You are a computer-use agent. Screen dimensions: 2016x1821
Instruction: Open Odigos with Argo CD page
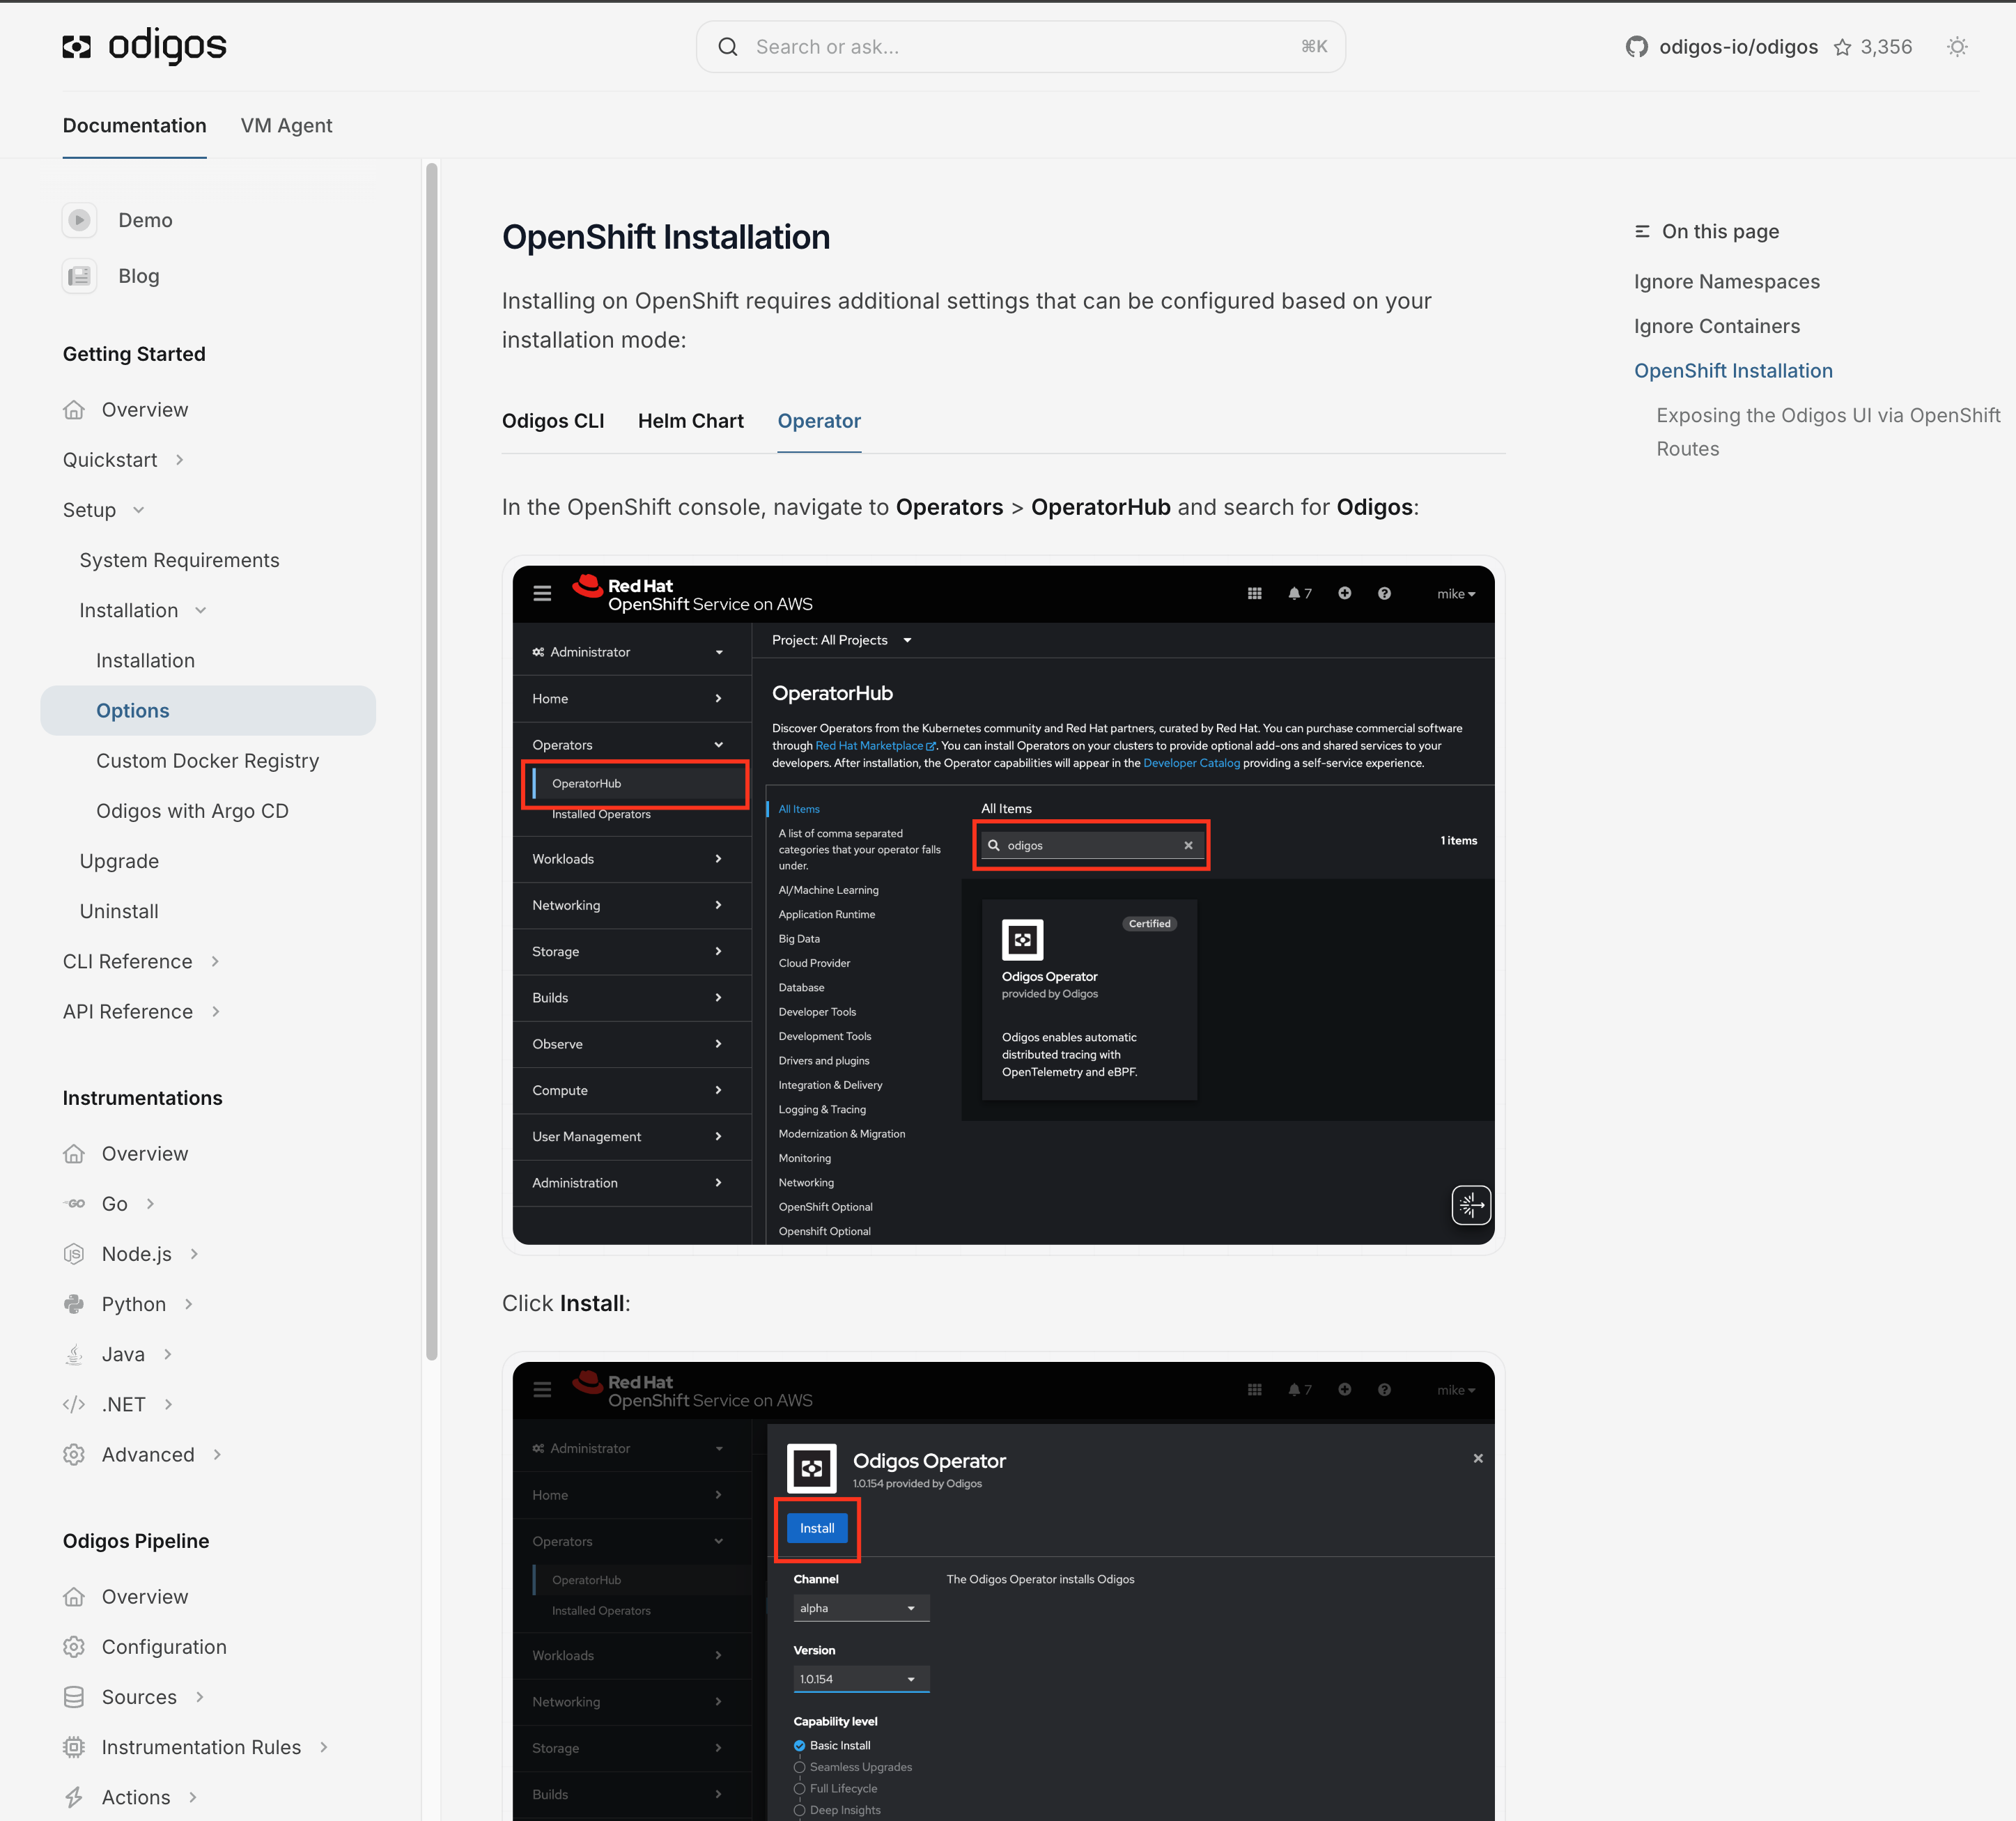point(193,811)
